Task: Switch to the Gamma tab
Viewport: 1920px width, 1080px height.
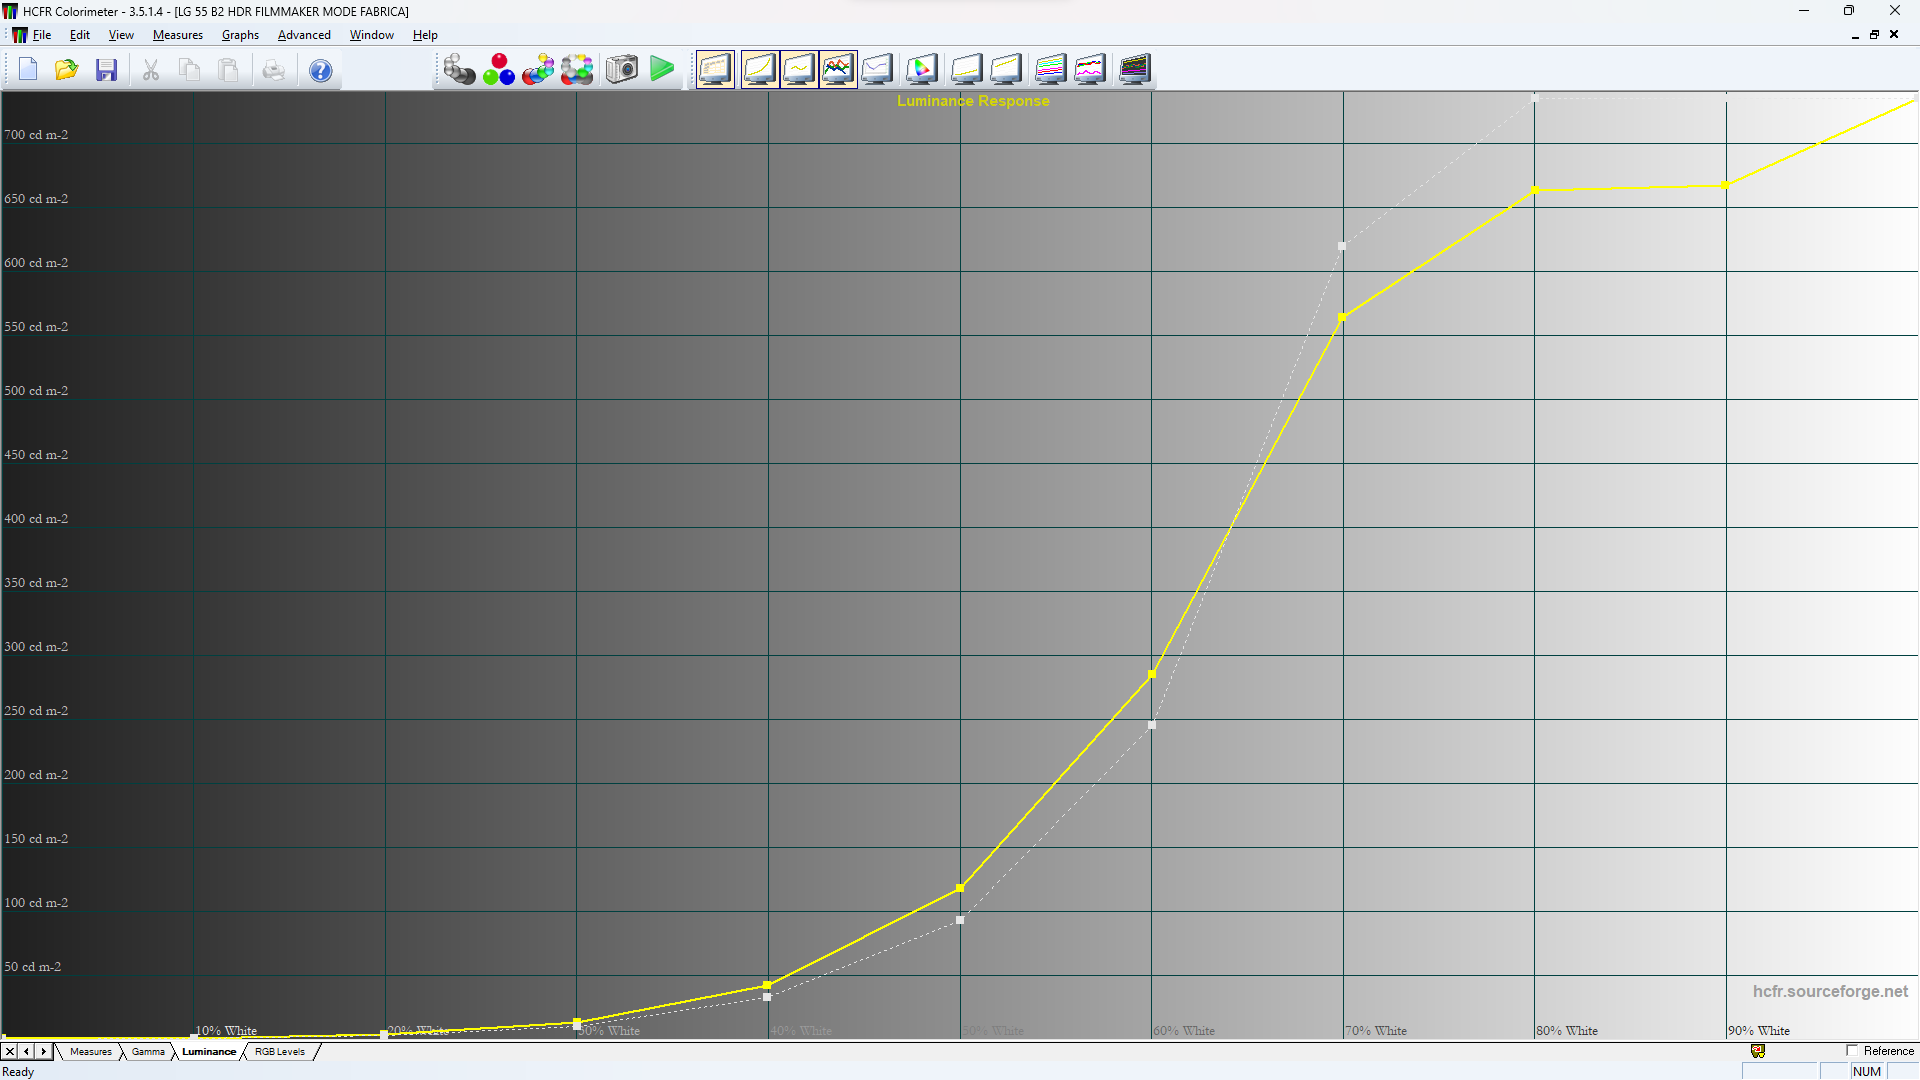Action: tap(148, 1052)
